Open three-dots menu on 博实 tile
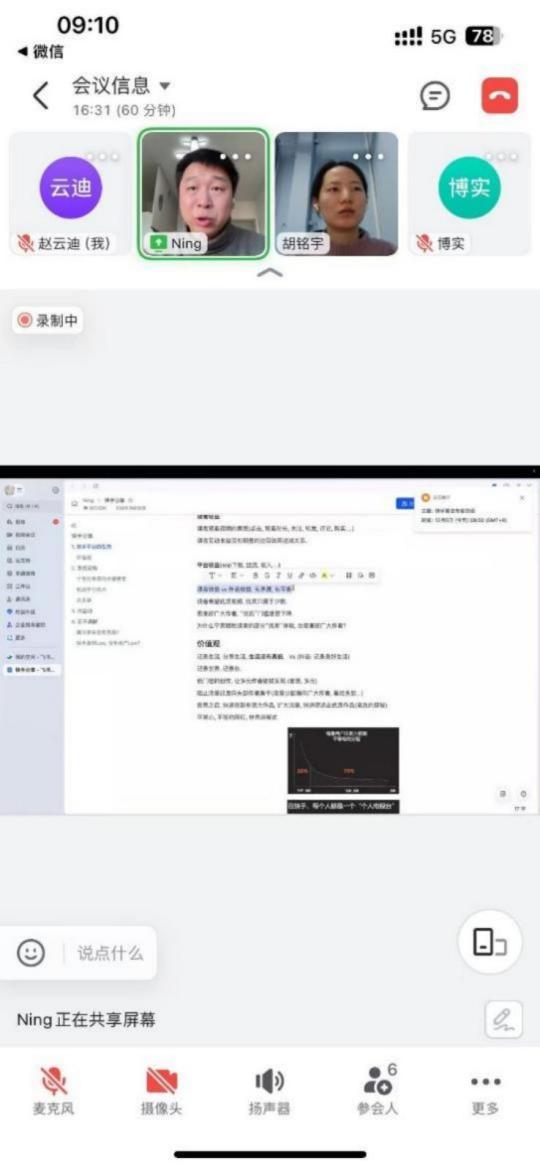Image resolution: width=540 pixels, height=1169 pixels. pyautogui.click(x=500, y=157)
